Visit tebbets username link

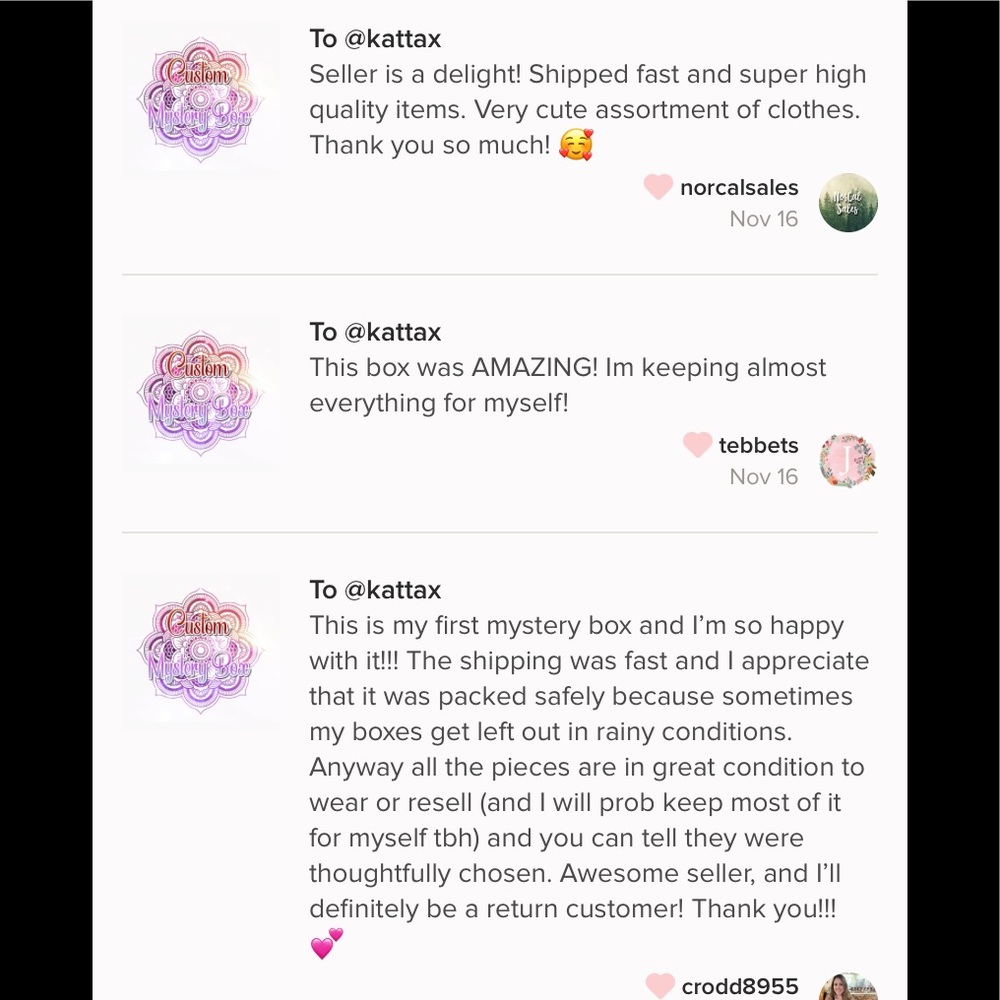[758, 445]
